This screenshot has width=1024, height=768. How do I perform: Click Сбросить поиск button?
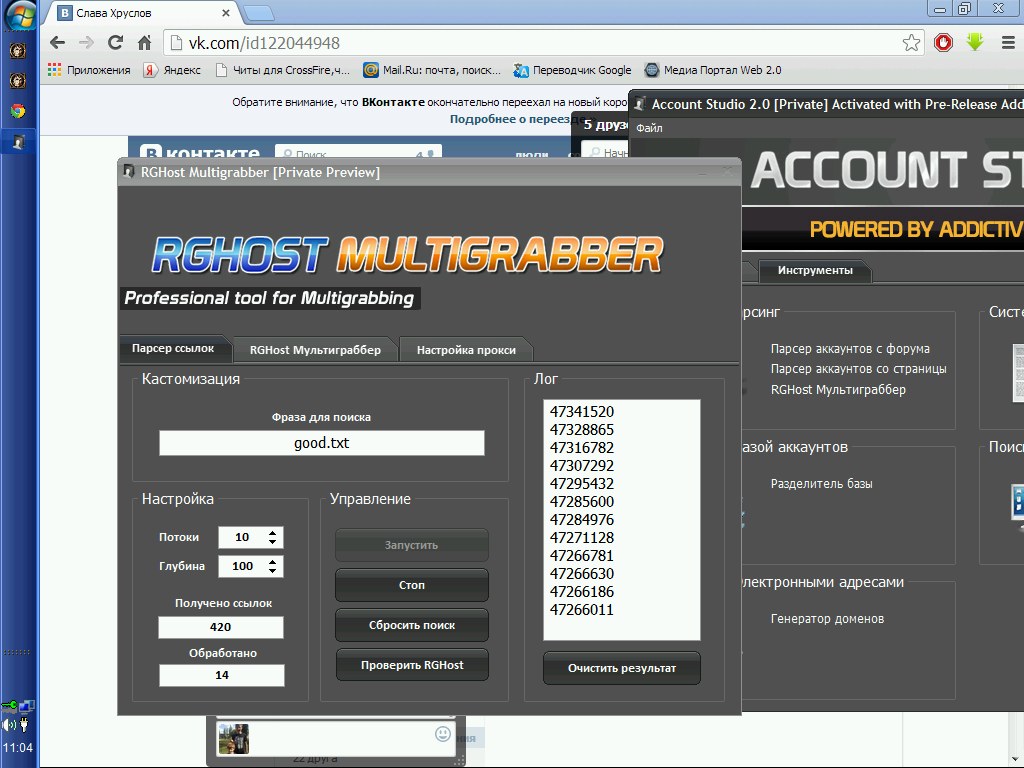pyautogui.click(x=411, y=625)
